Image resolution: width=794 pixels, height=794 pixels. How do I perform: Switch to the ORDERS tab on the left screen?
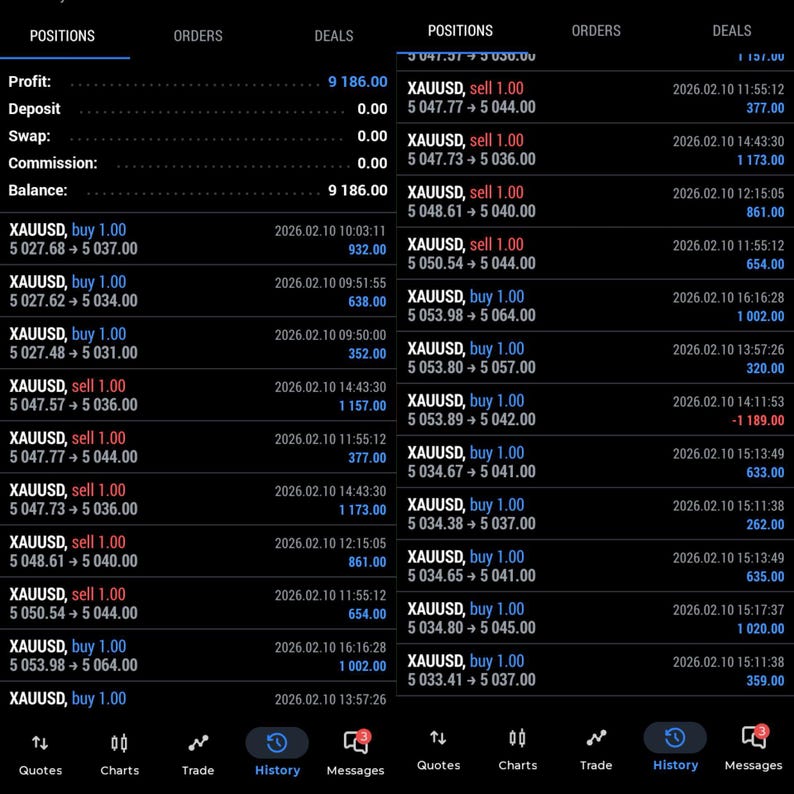click(x=198, y=36)
